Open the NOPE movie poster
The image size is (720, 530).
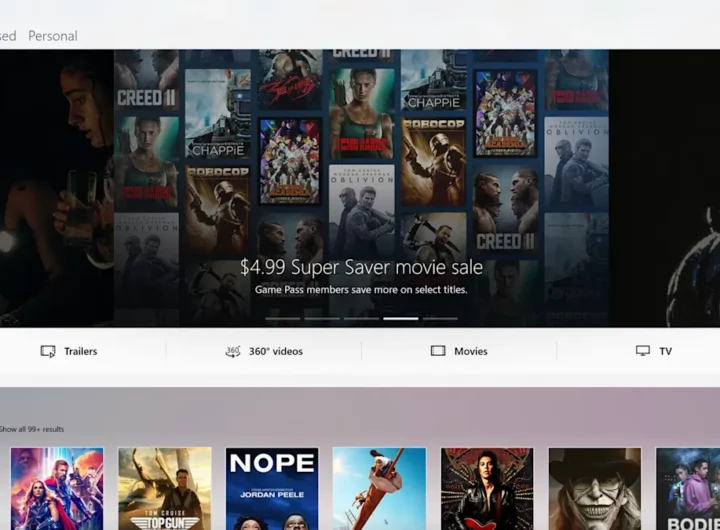tap(272, 489)
